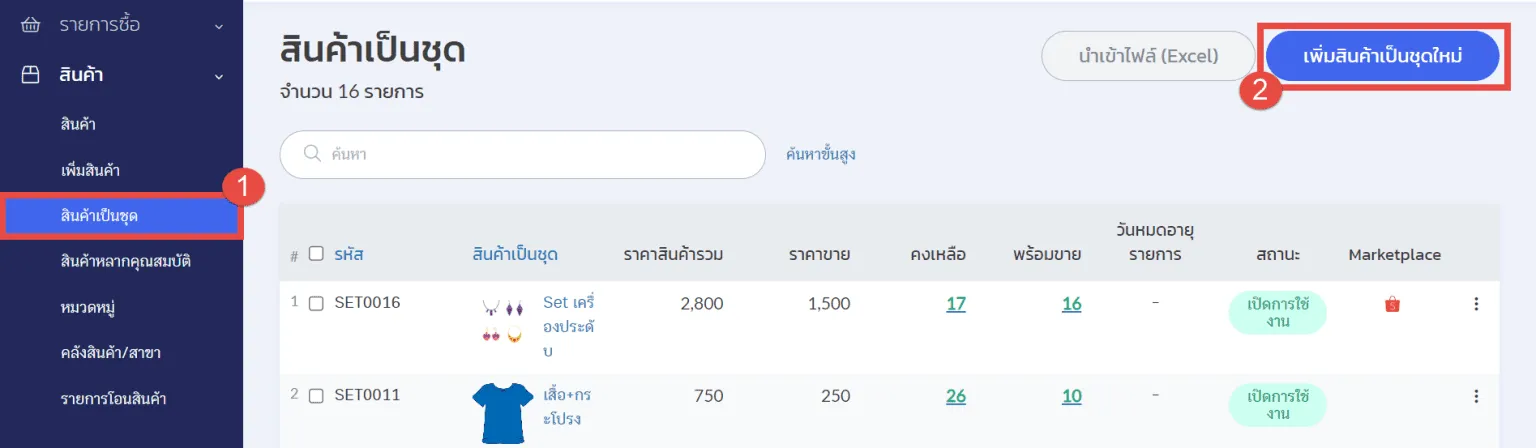
Task: Check the box for row SET0016
Action: click(x=316, y=304)
